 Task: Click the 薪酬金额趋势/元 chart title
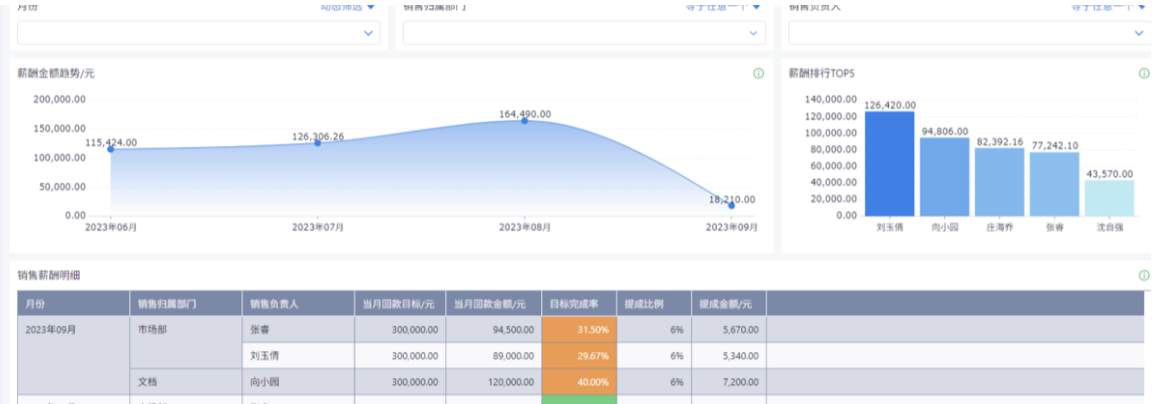56,73
